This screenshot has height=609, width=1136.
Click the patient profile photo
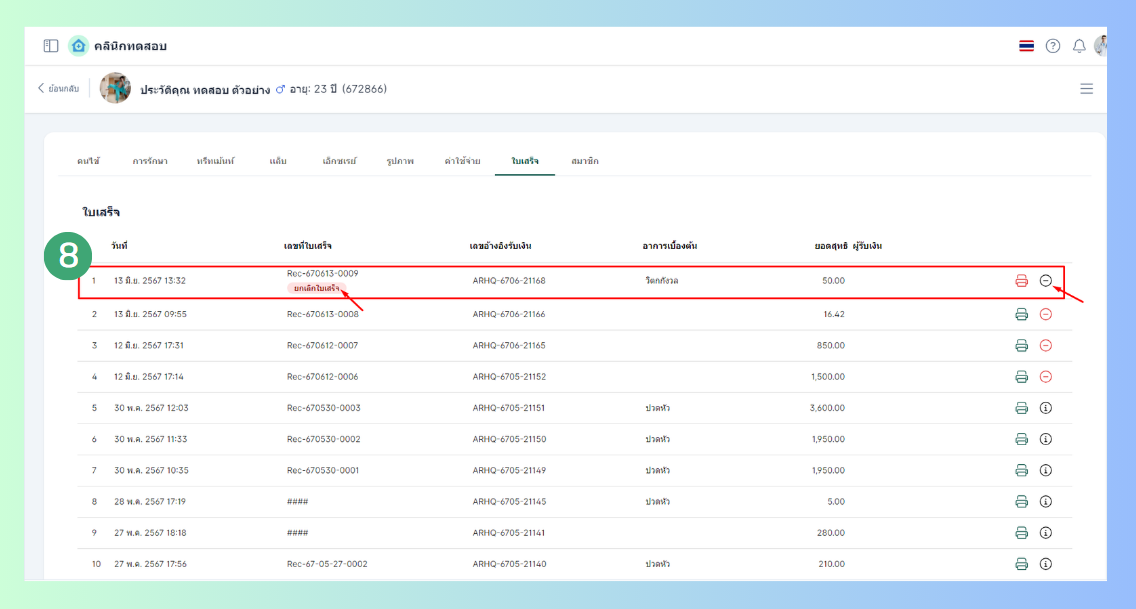coord(115,89)
